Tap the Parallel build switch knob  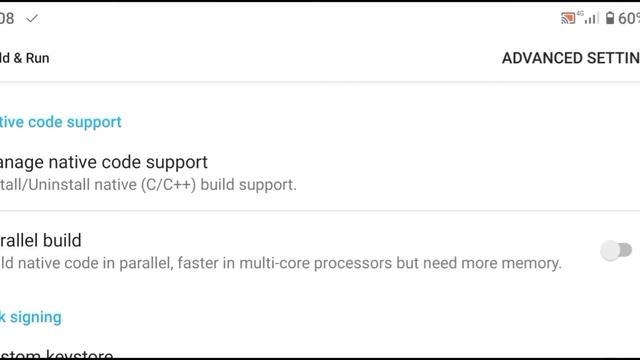coord(610,251)
